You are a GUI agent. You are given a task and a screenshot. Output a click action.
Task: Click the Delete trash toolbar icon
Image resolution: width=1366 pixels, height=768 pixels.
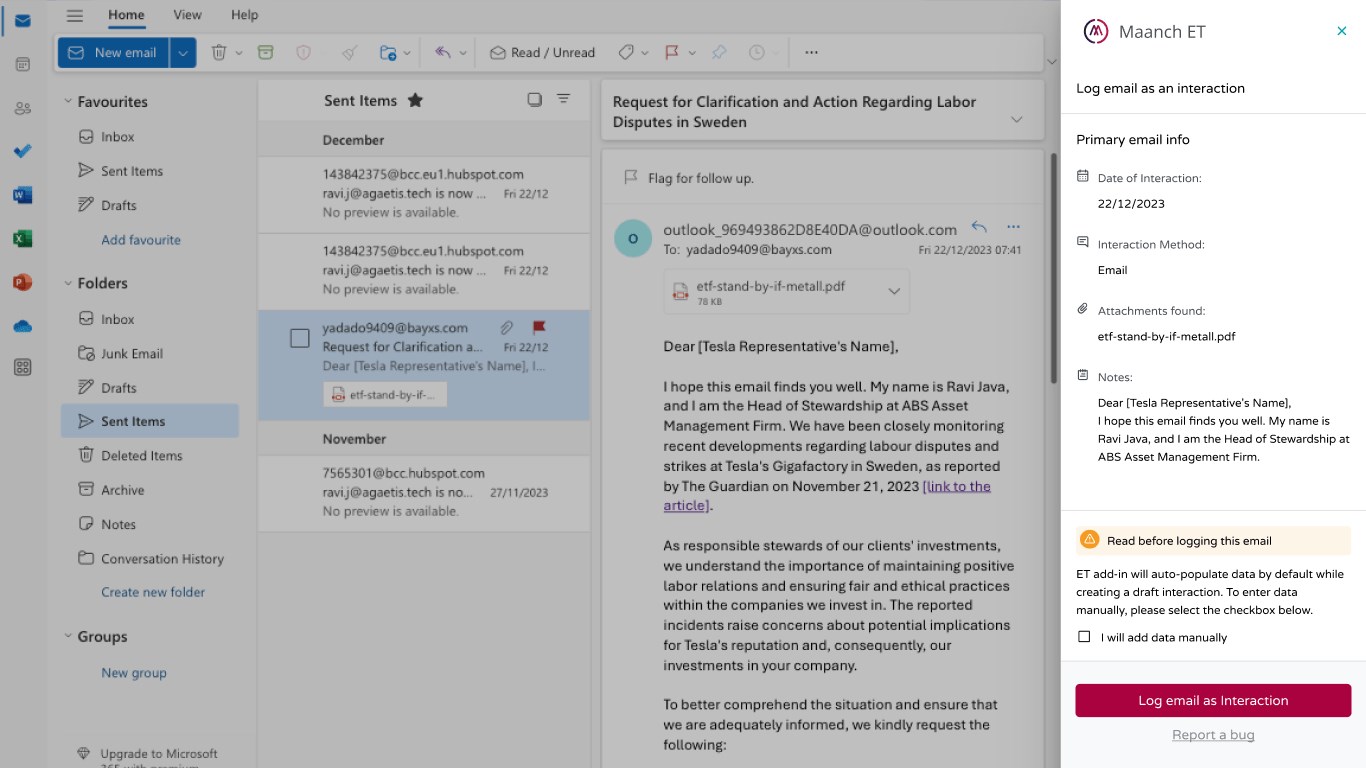coord(218,53)
